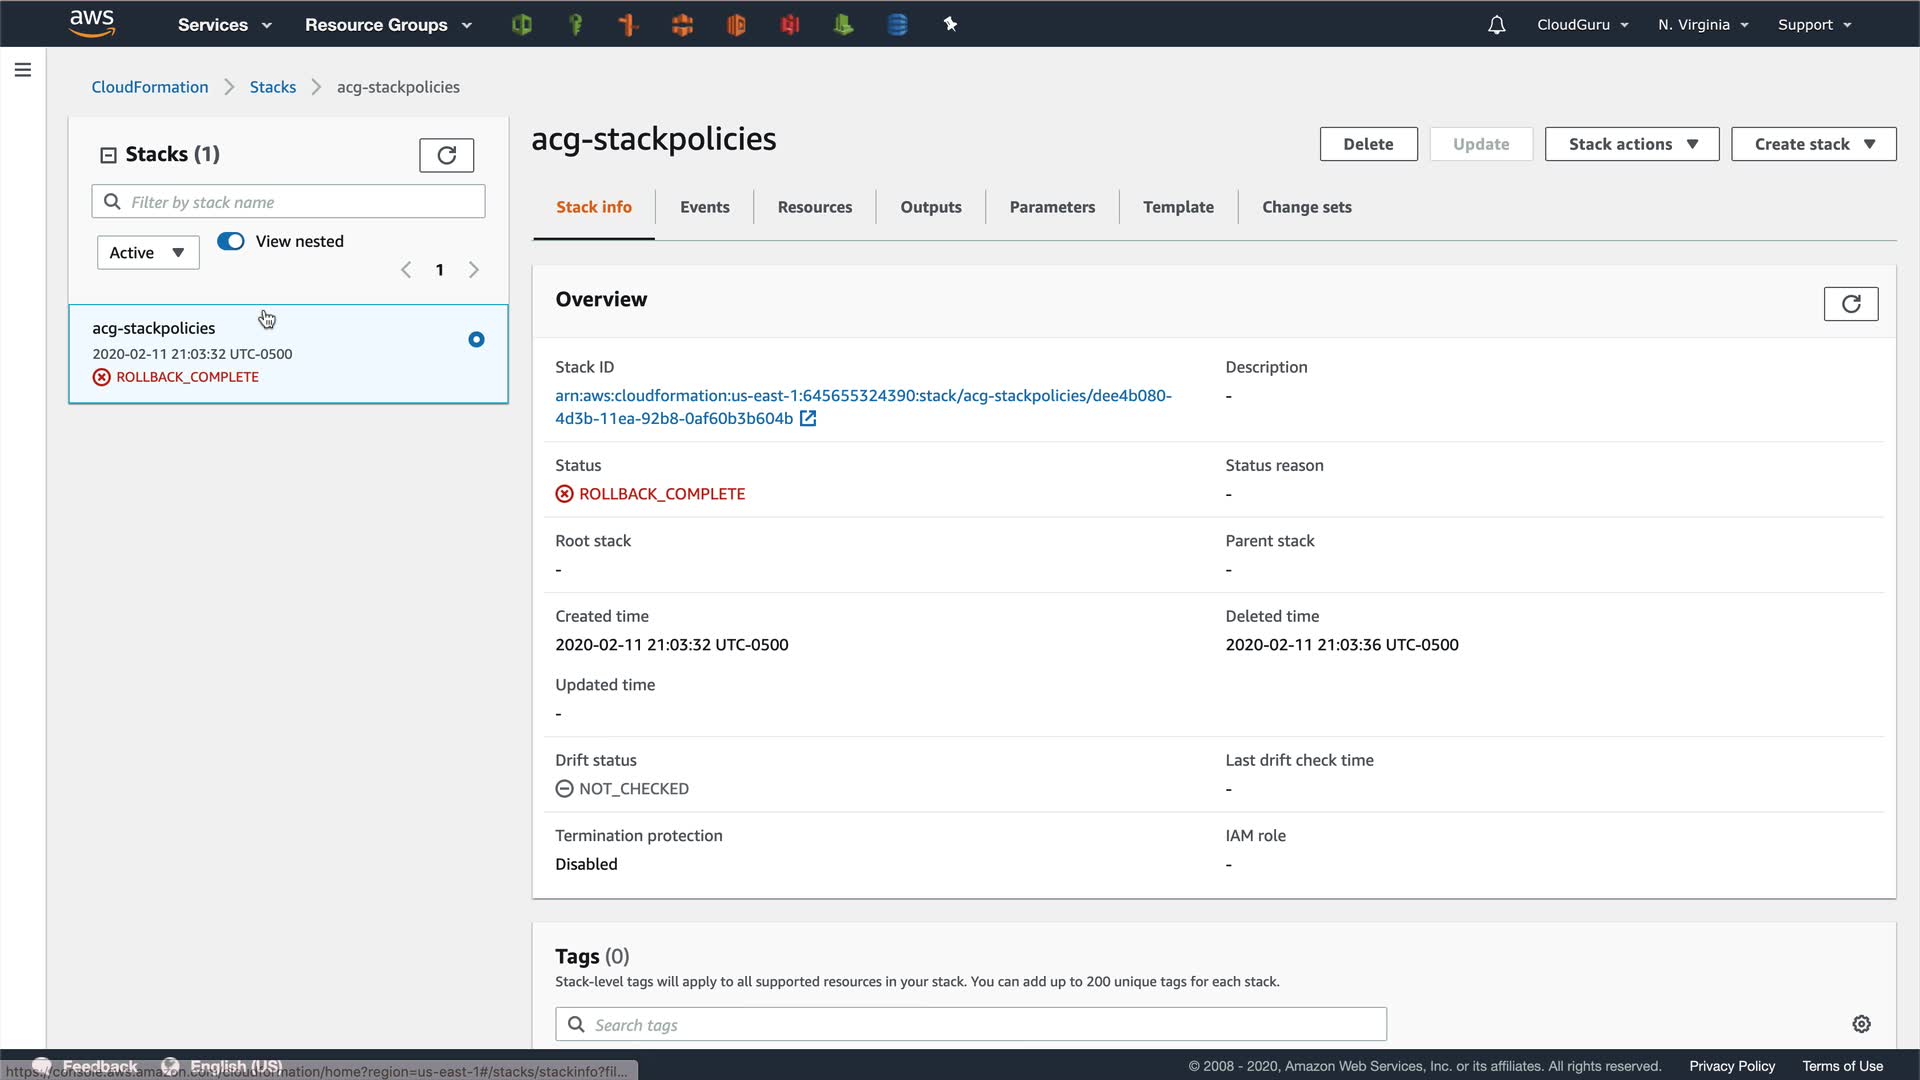Image resolution: width=1920 pixels, height=1080 pixels.
Task: Open the Active filter dropdown
Action: [148, 253]
